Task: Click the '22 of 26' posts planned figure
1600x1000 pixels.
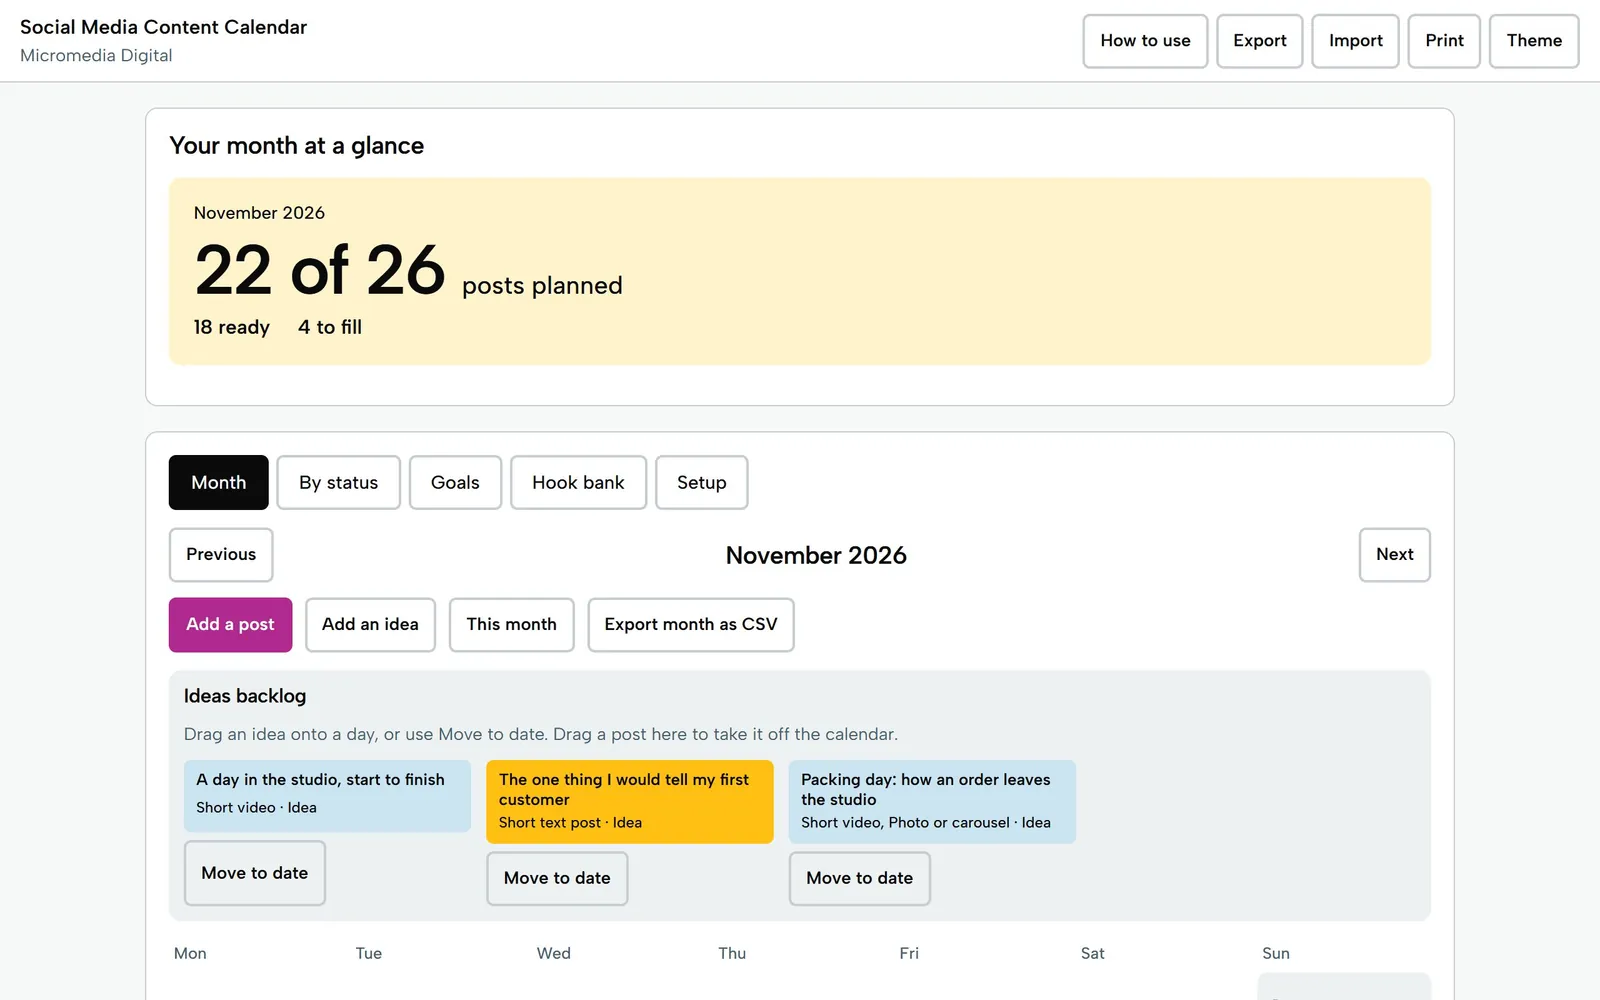Action: (320, 270)
